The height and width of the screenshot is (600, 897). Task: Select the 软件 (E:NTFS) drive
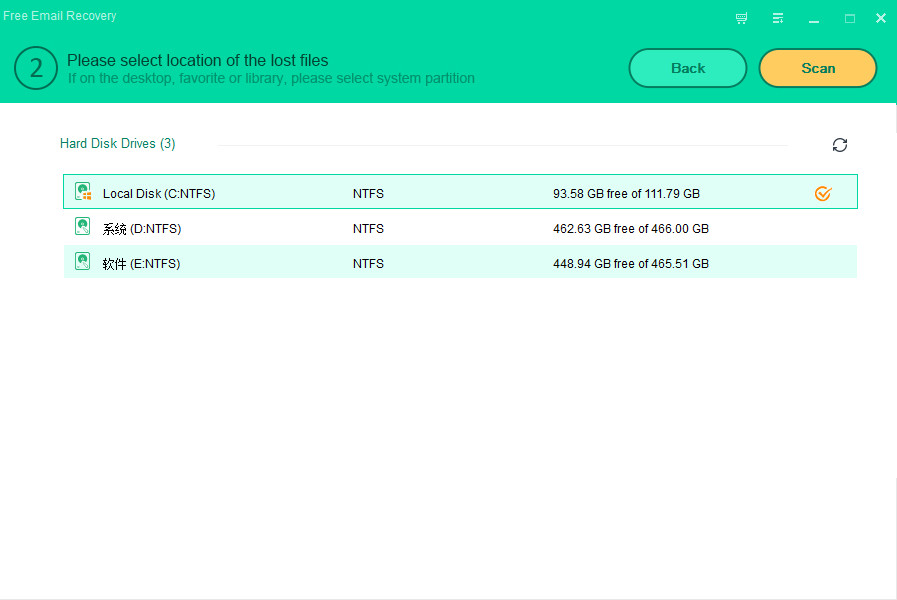tap(460, 262)
